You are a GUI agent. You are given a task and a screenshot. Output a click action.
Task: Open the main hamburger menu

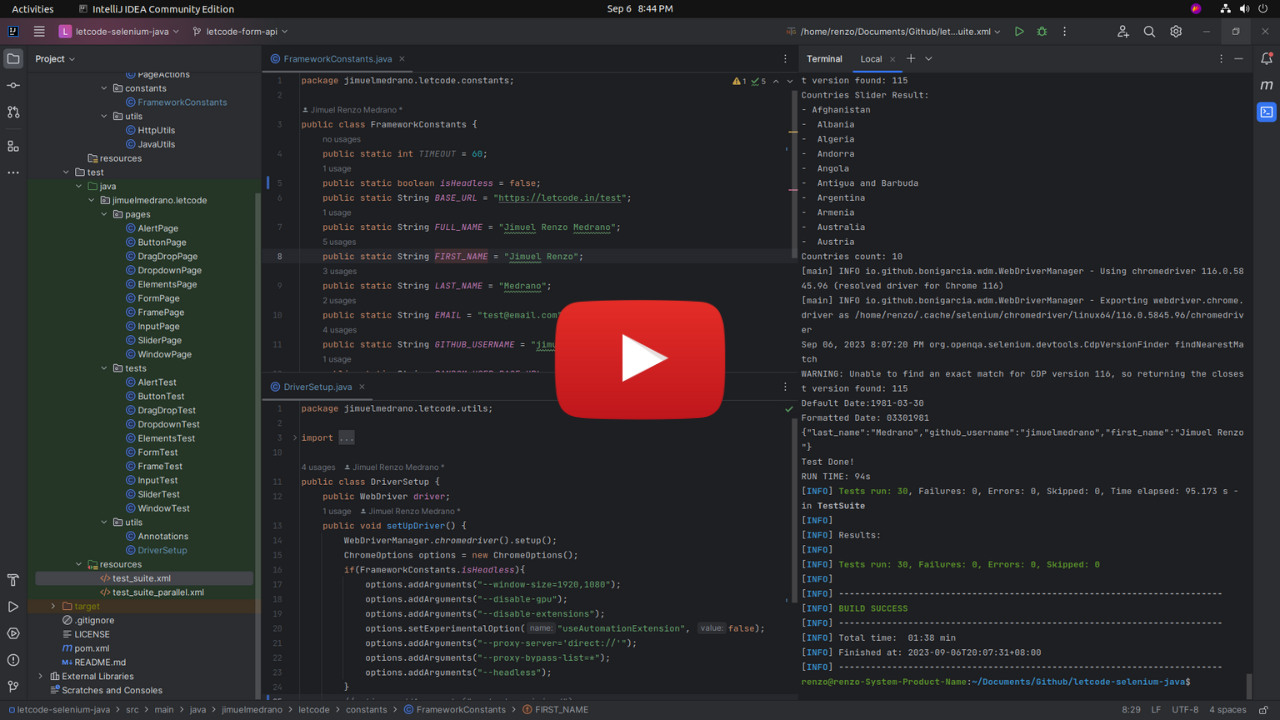coord(39,32)
